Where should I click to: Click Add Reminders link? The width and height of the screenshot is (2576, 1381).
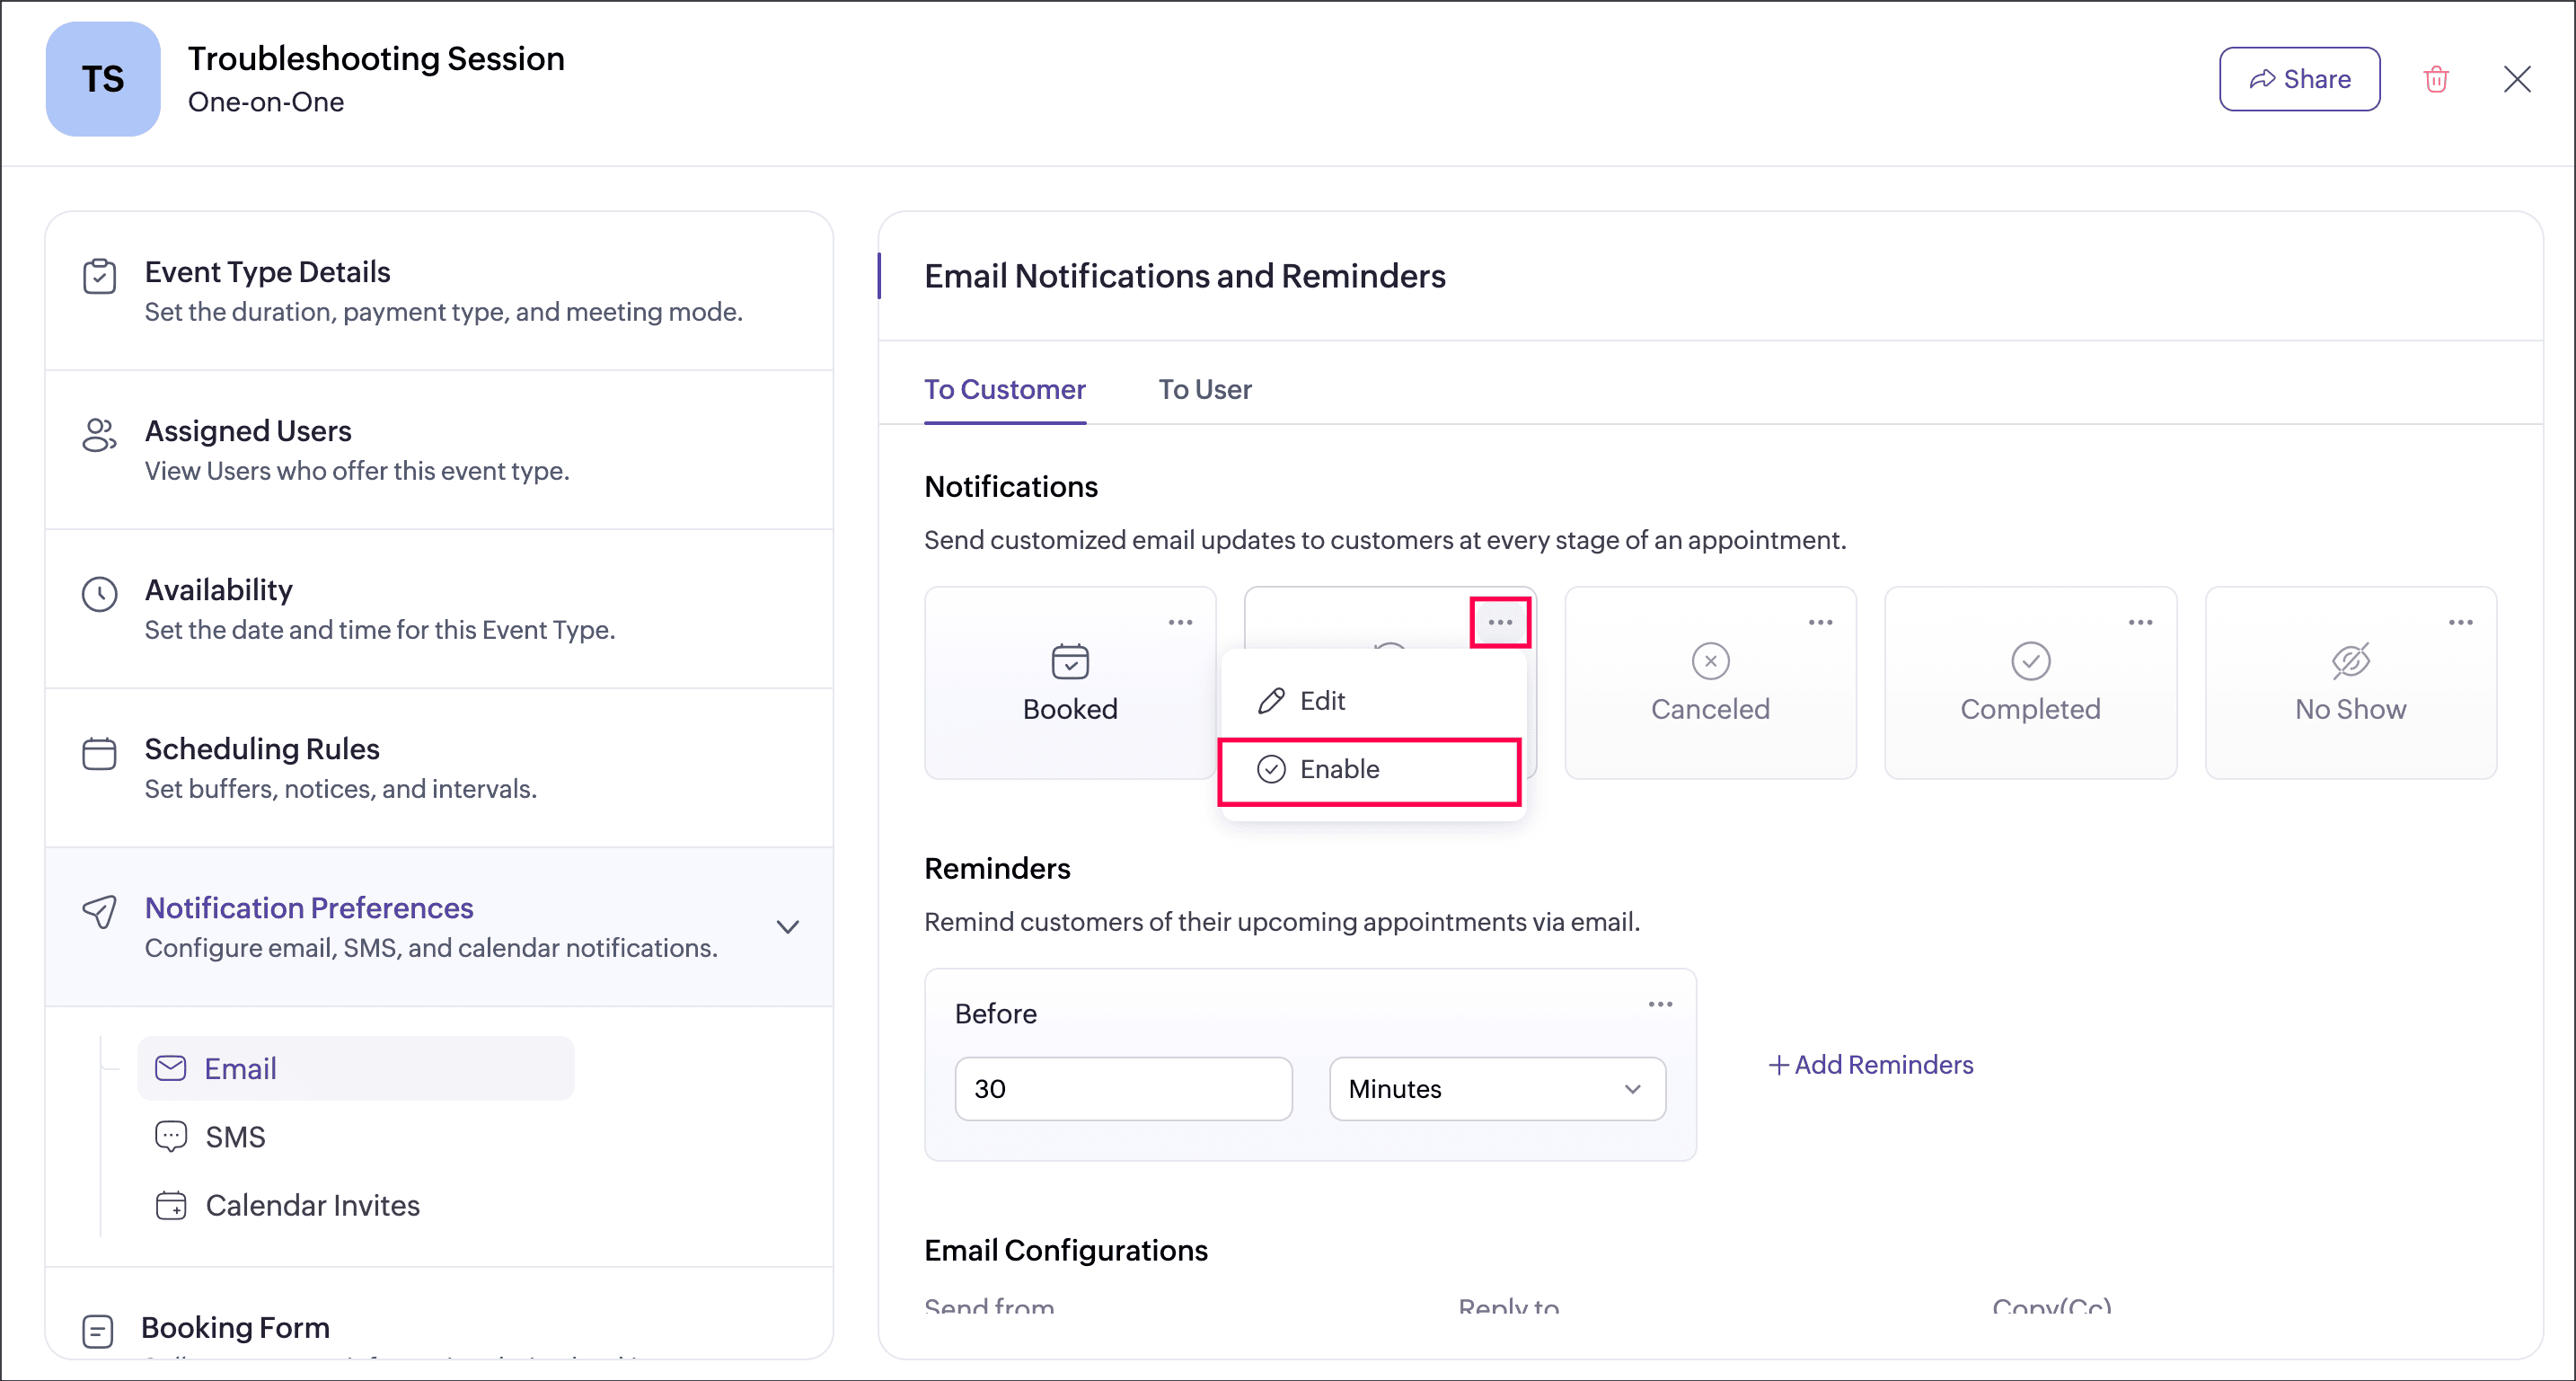coord(1871,1065)
